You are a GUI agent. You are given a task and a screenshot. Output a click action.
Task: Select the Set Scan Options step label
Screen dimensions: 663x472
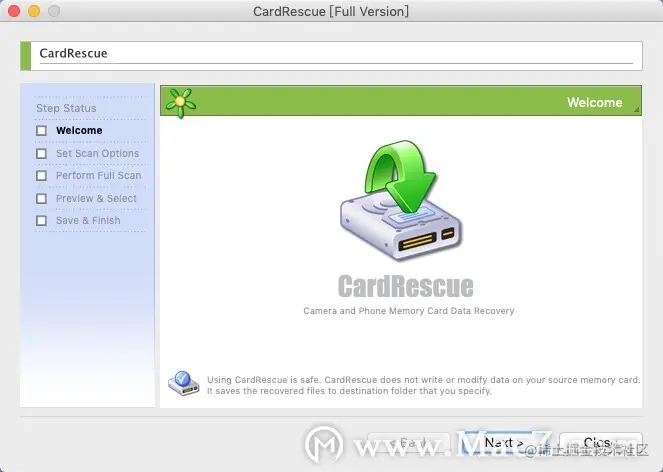(x=97, y=153)
